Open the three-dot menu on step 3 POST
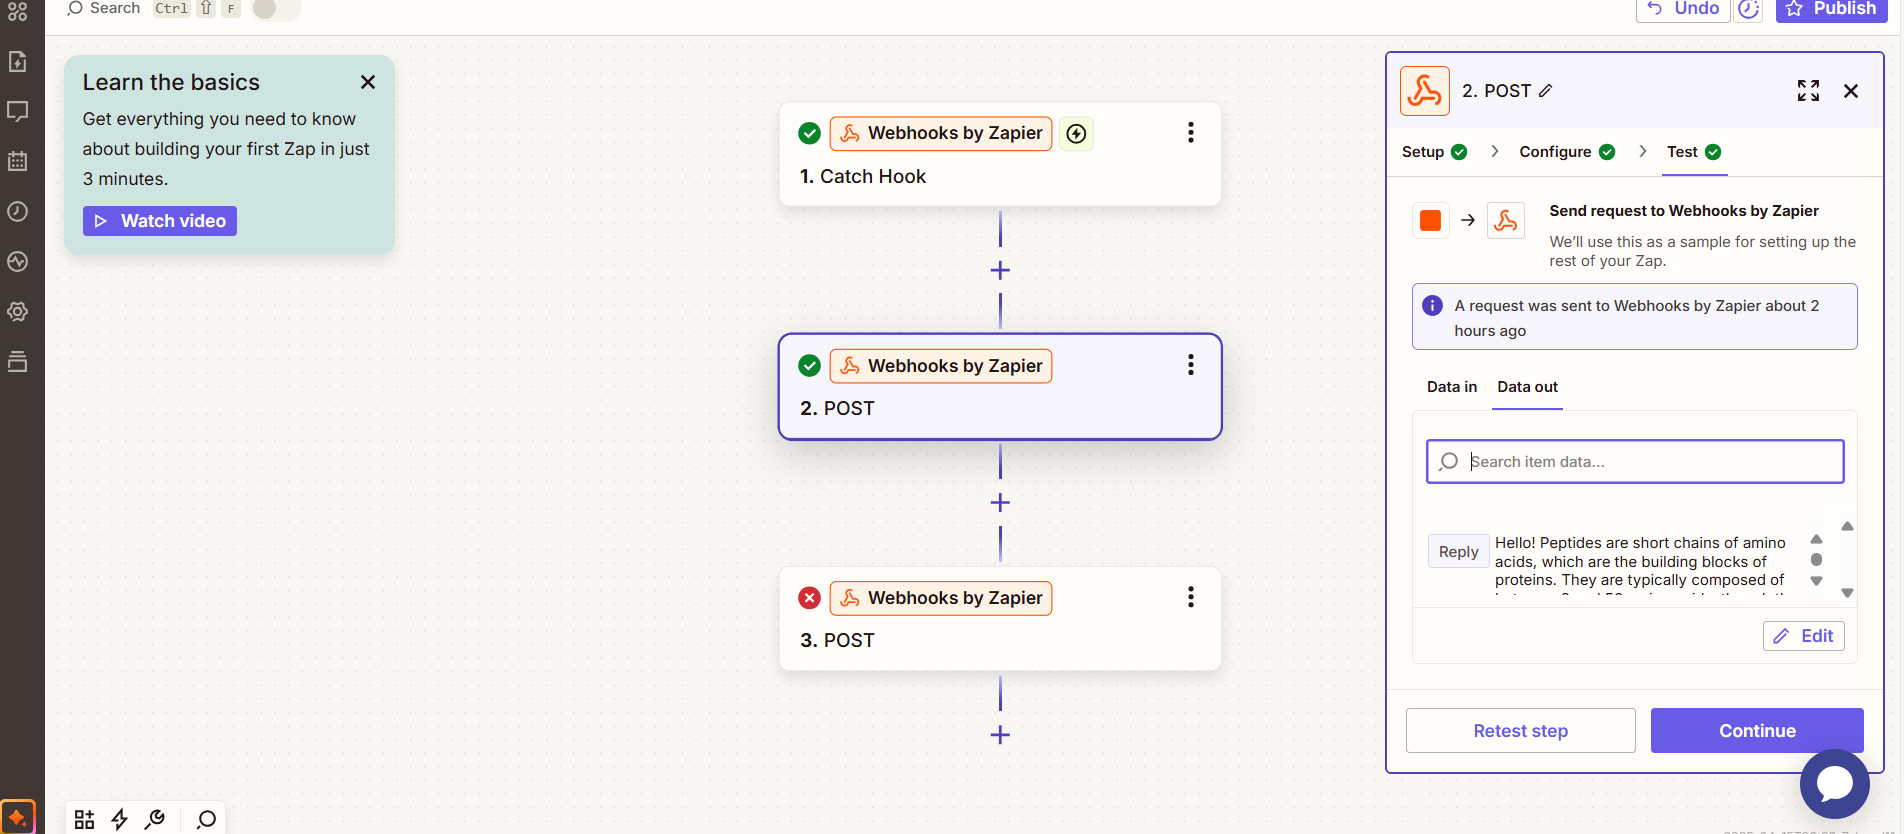This screenshot has height=834, width=1904. [x=1190, y=597]
